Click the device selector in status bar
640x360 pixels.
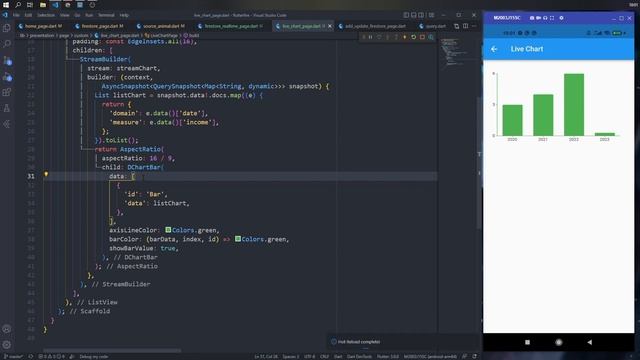coord(430,357)
